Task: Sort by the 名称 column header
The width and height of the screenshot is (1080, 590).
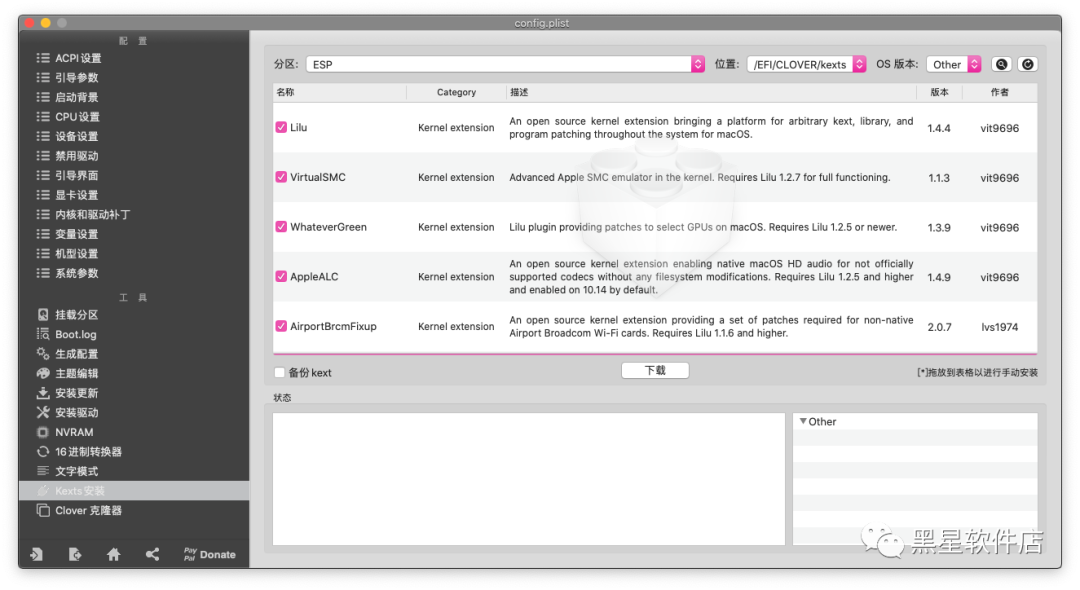Action: coord(340,92)
